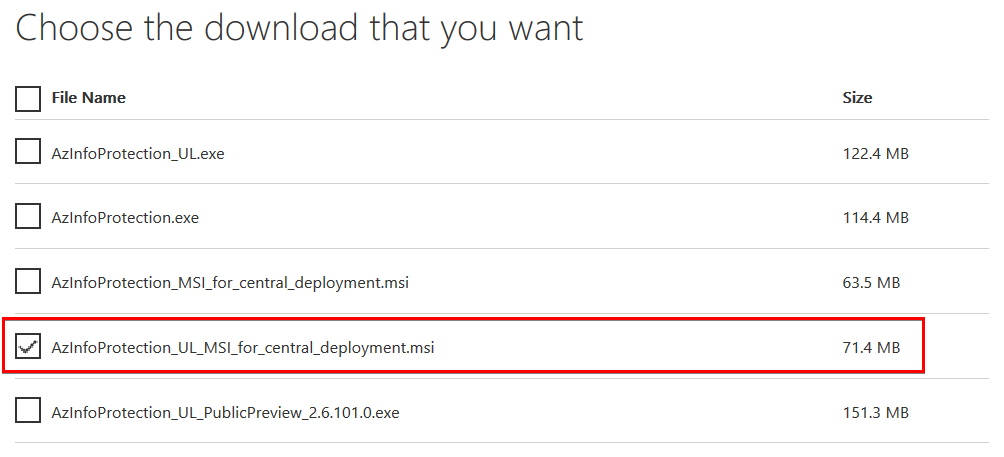Toggle the select-all checkbox beside File Name

[28, 99]
